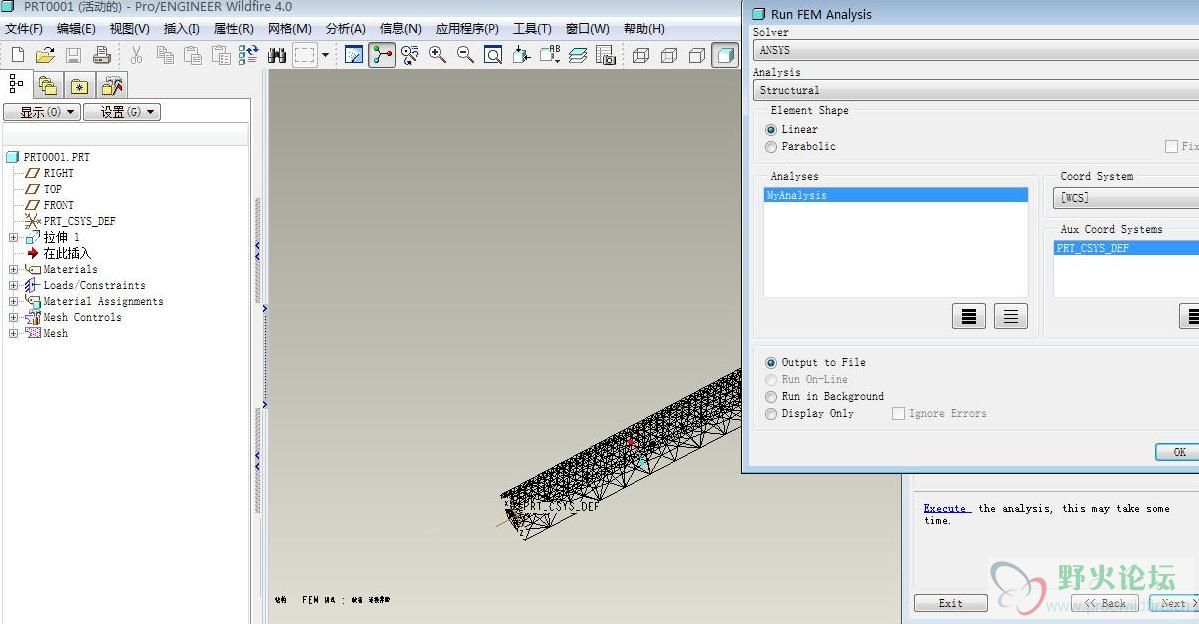Expand the Materials tree node

tap(13, 269)
